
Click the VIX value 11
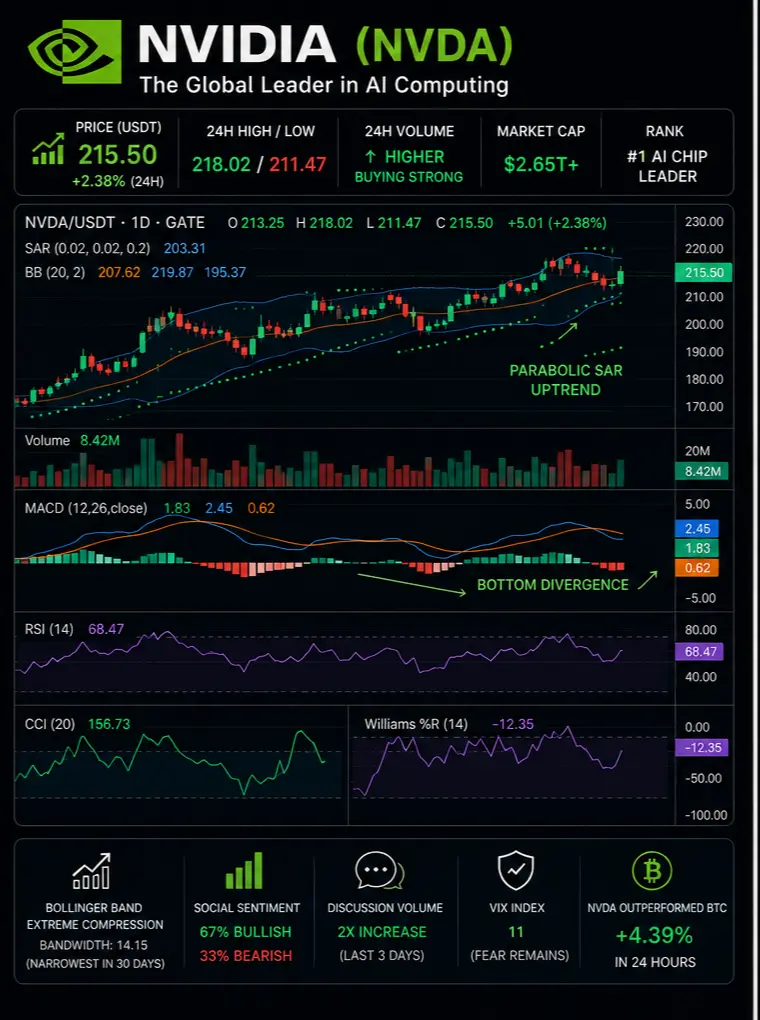click(516, 932)
